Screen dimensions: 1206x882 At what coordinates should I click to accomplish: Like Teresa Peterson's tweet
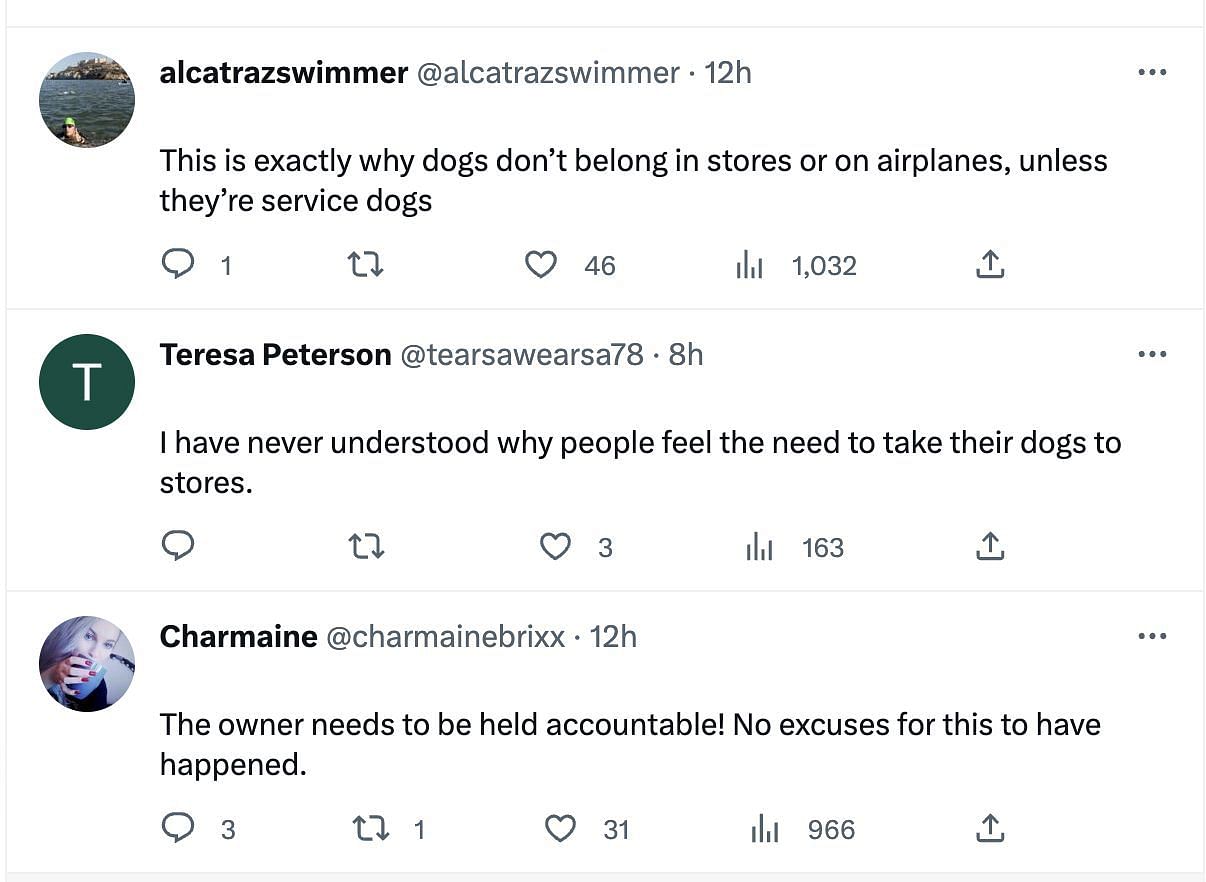coord(555,547)
